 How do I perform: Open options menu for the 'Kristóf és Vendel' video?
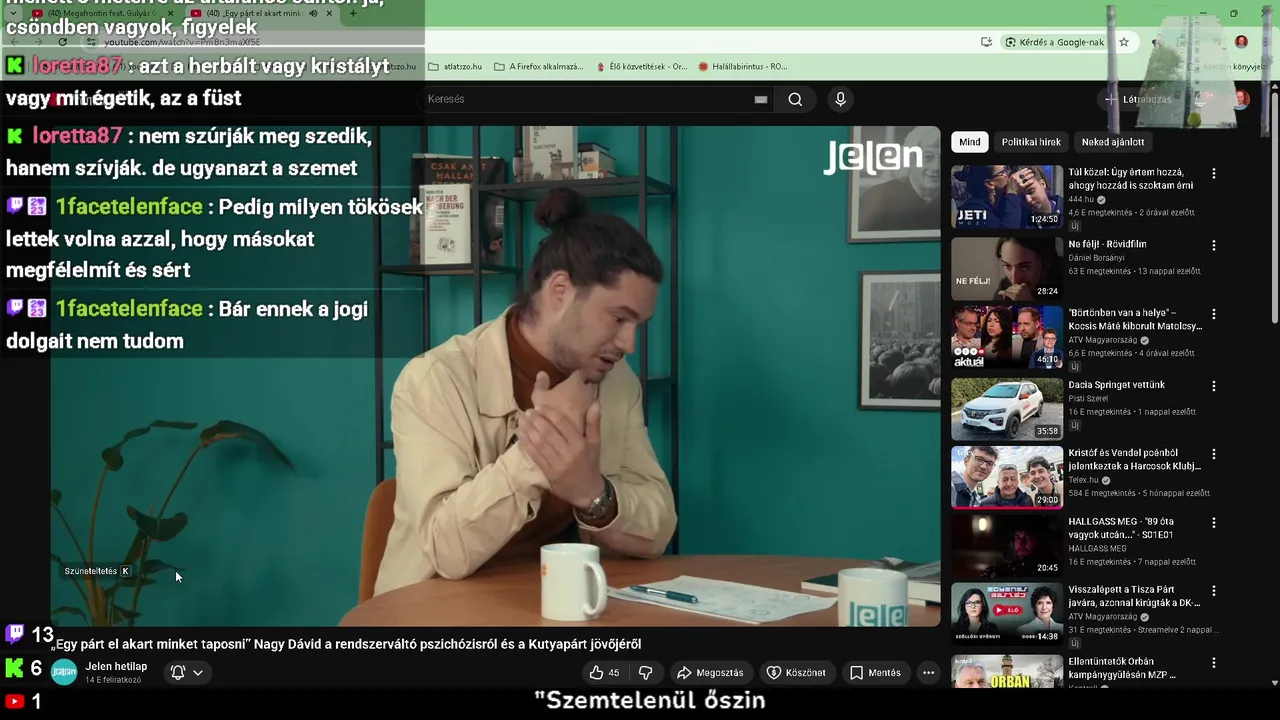pyautogui.click(x=1214, y=454)
